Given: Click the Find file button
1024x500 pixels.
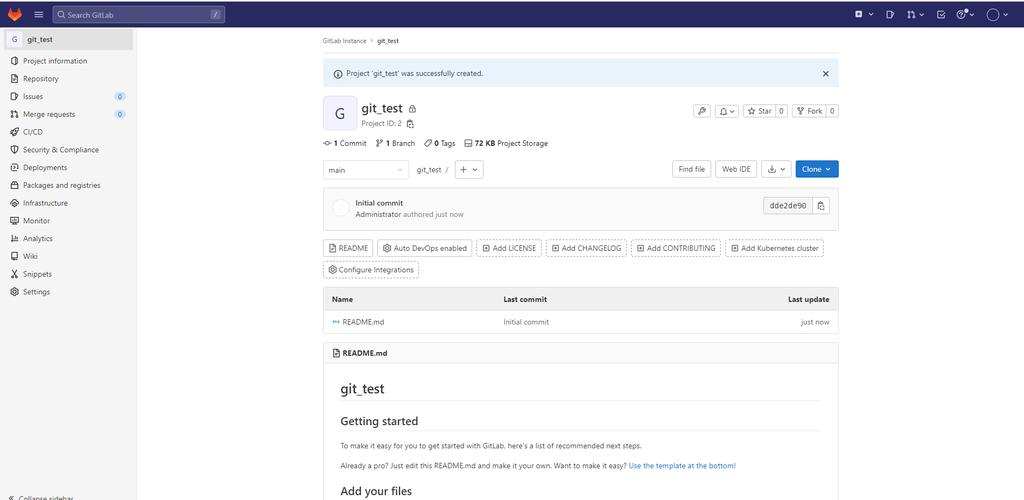Looking at the screenshot, I should click(692, 169).
